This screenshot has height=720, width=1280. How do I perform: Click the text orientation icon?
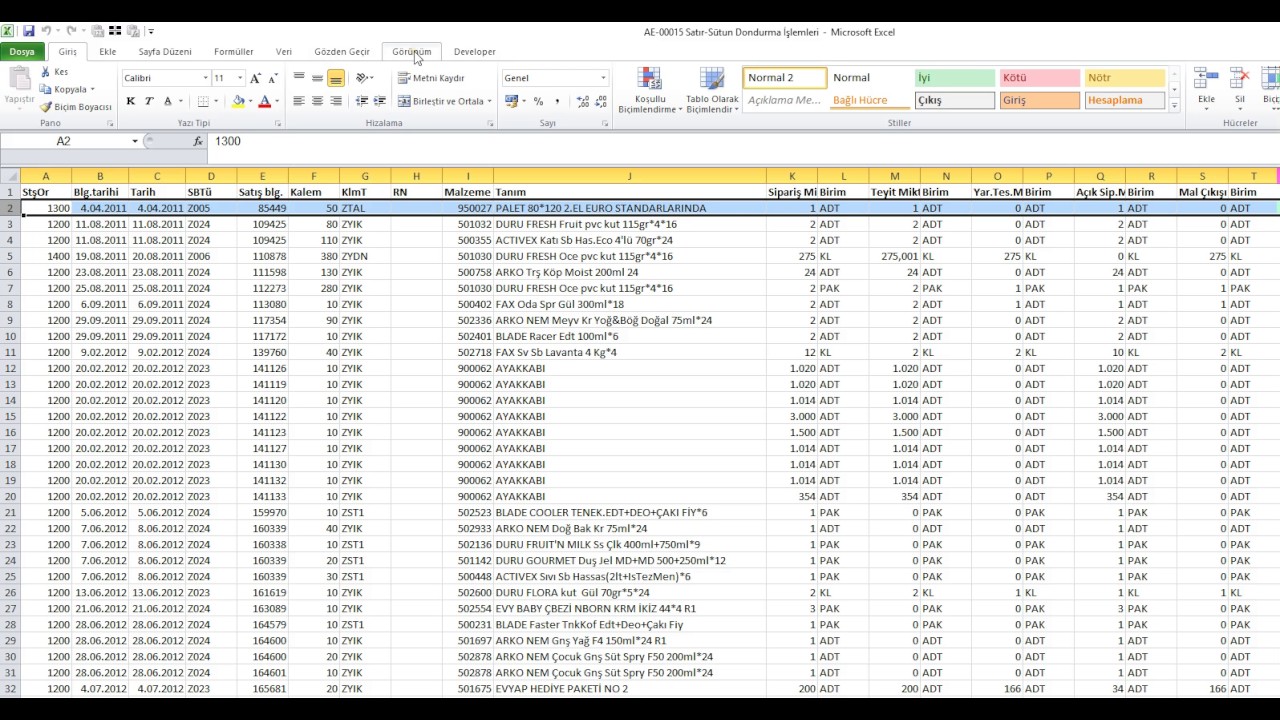coord(363,78)
